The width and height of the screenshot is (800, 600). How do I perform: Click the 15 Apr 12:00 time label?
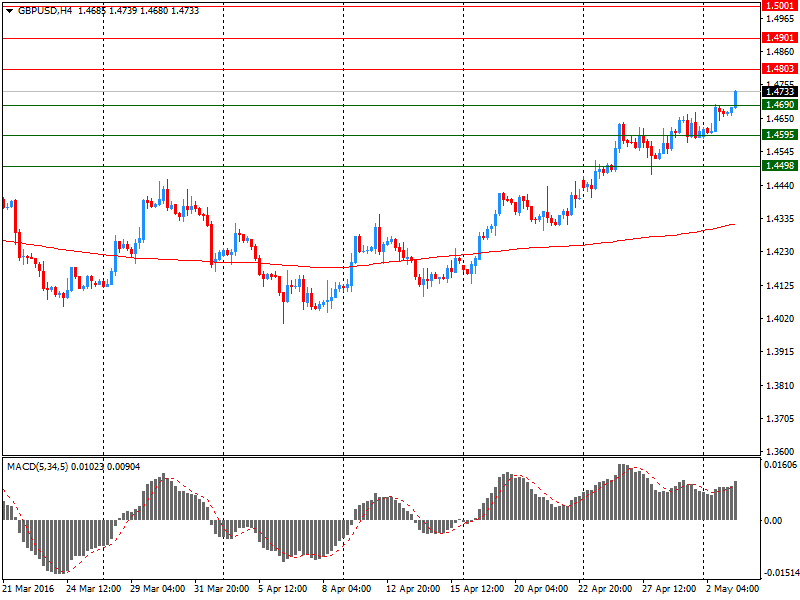[477, 589]
